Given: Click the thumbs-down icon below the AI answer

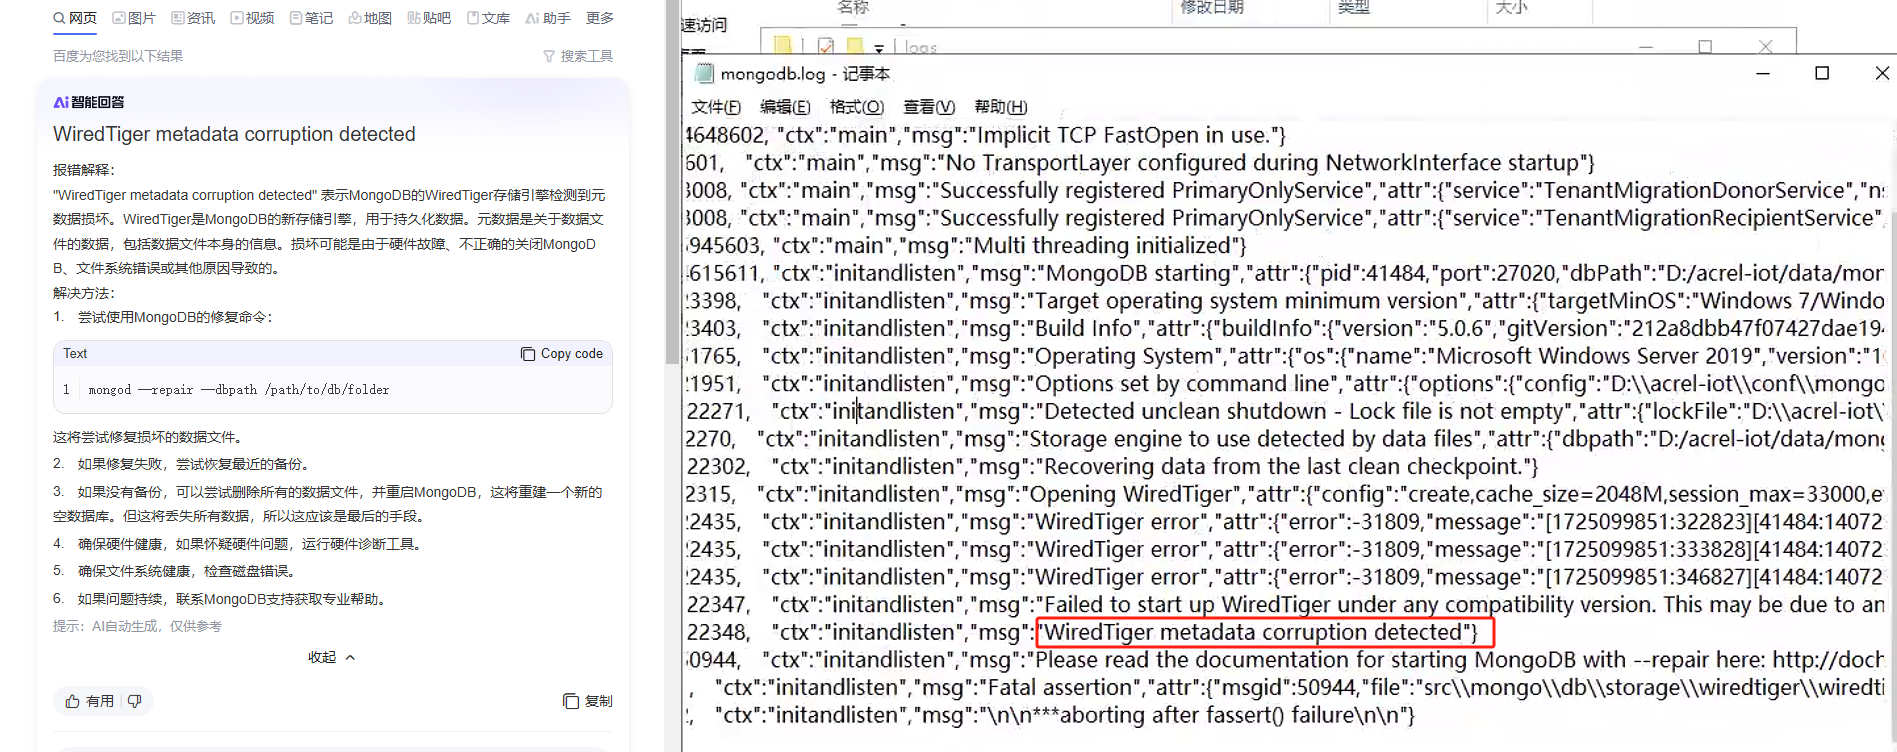Looking at the screenshot, I should [x=135, y=701].
